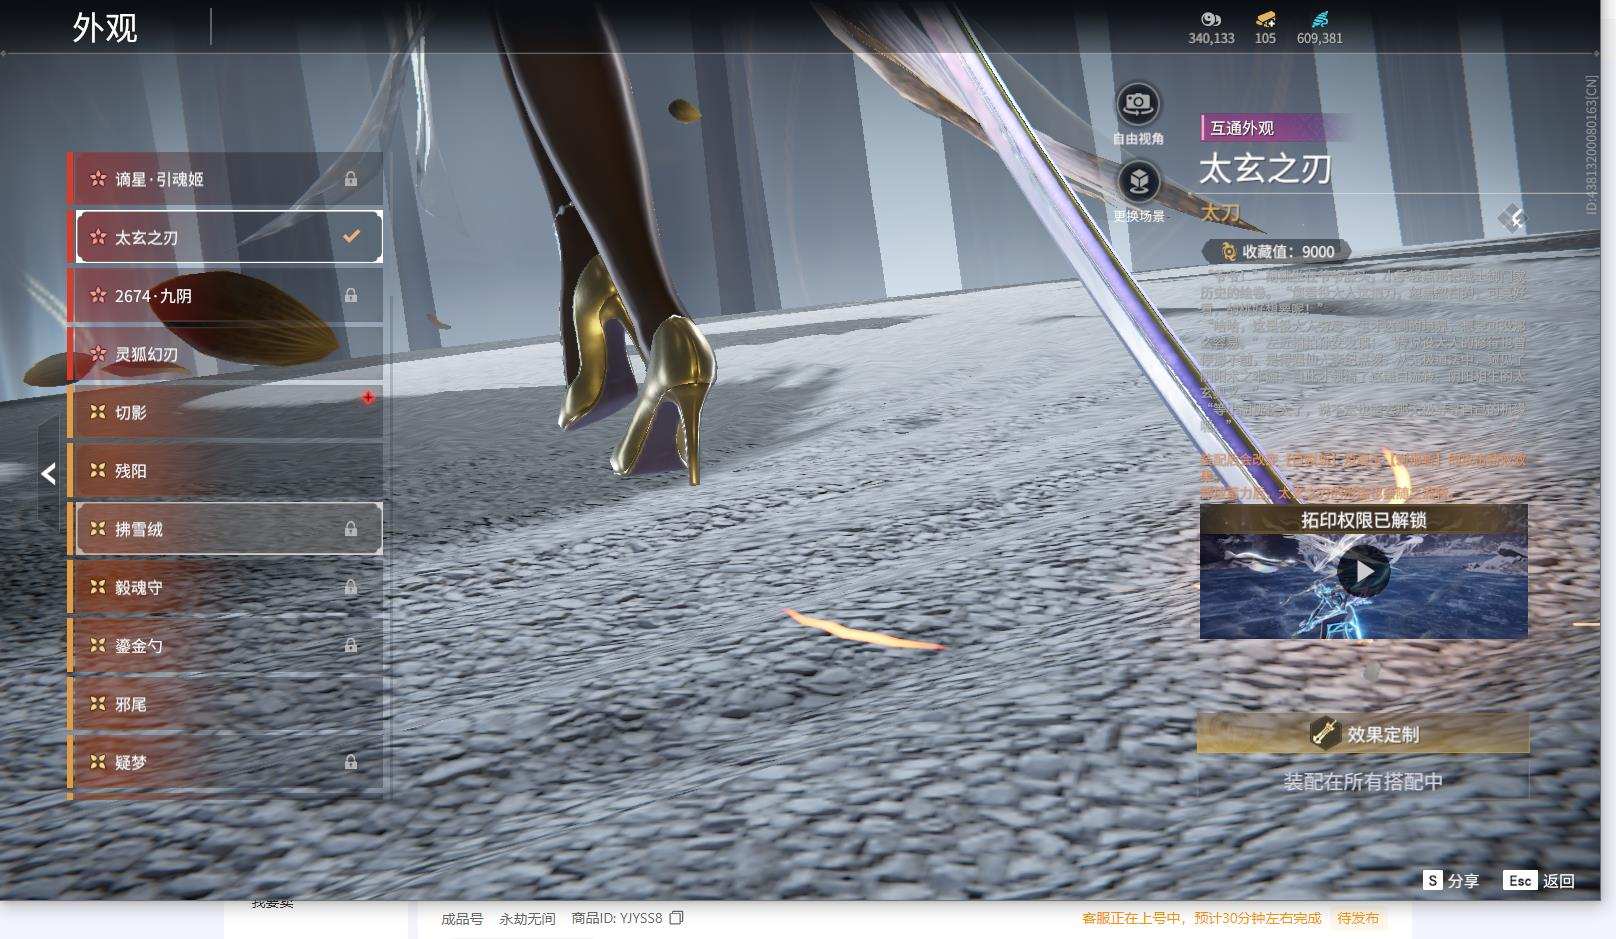Click the lock icon on 摘星·引魂姬
1616x939 pixels.
coord(351,179)
